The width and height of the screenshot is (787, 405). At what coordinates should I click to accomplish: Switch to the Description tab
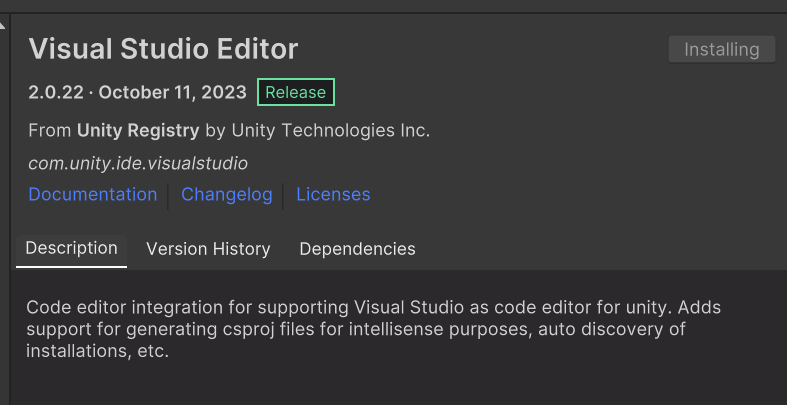click(x=71, y=248)
